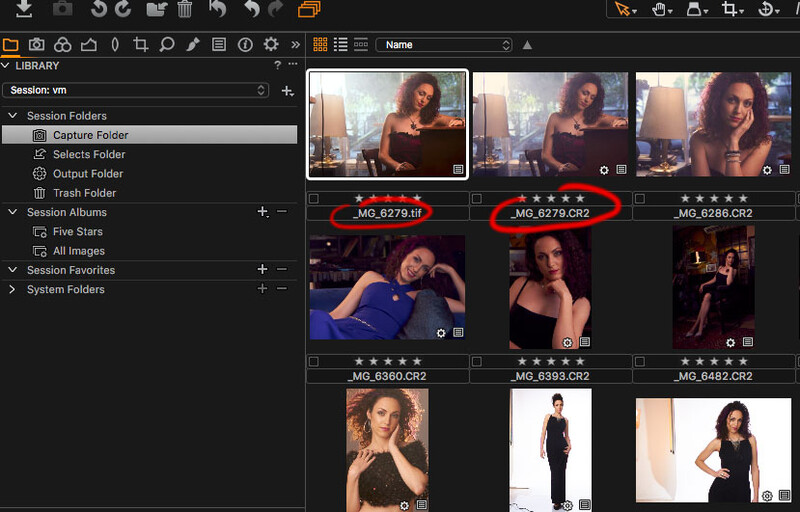Add a Session Favorite with plus
The height and width of the screenshot is (512, 800).
pos(262,269)
